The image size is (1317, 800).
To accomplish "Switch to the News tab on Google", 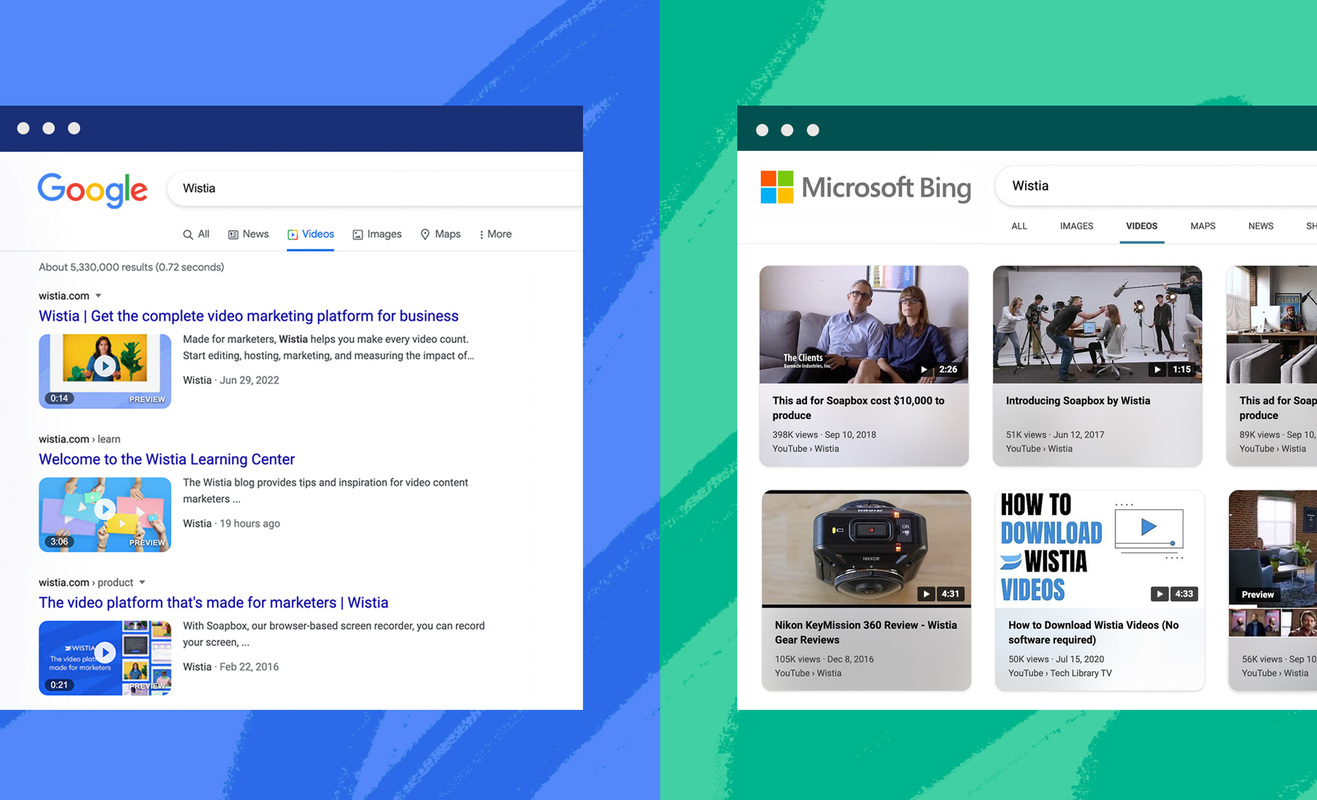I will 248,234.
